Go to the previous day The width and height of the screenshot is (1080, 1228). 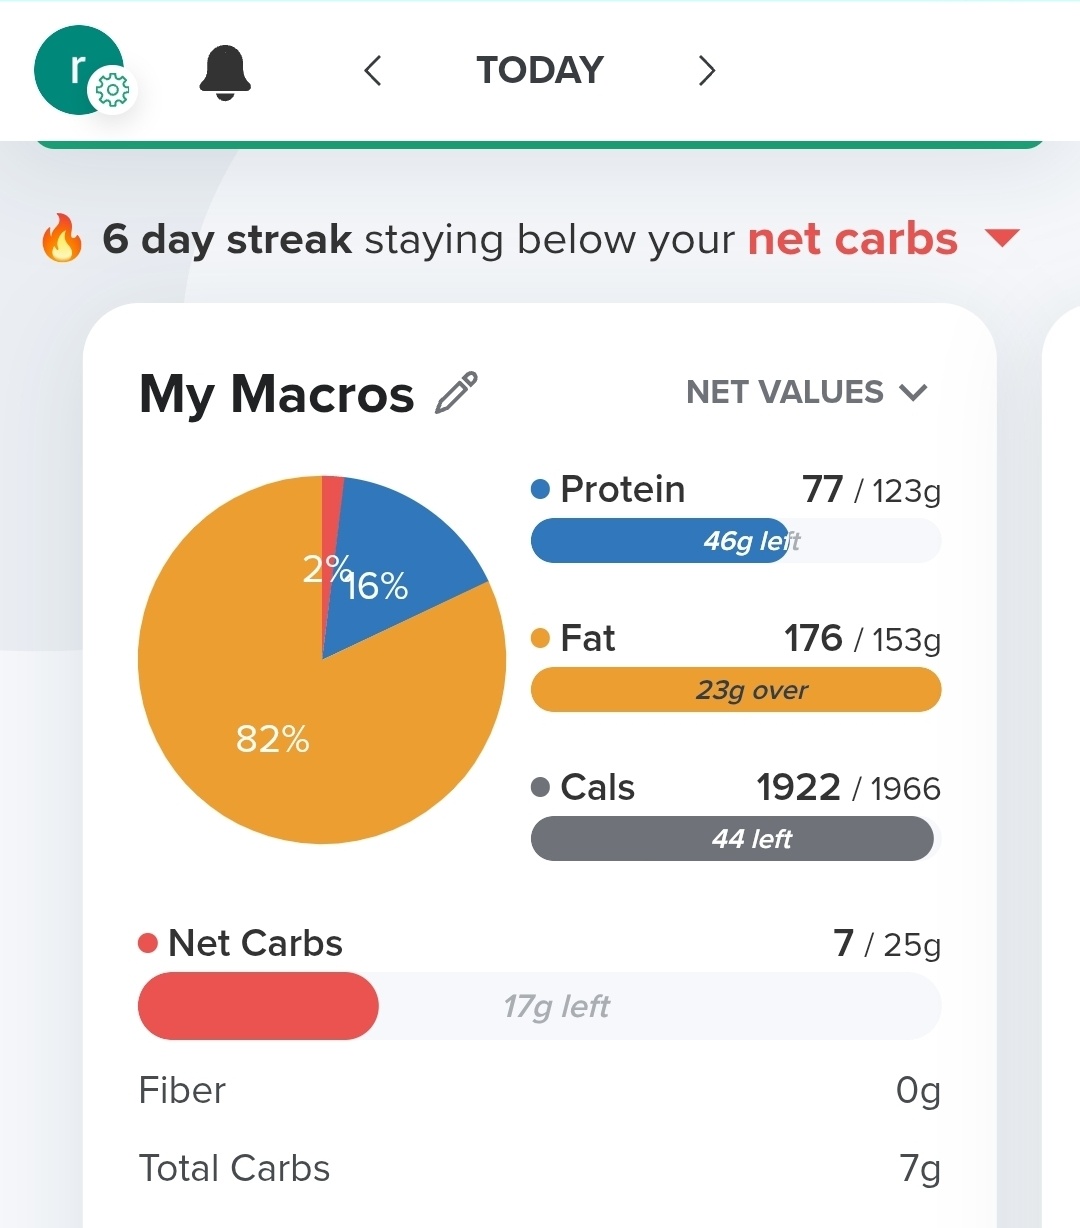373,71
